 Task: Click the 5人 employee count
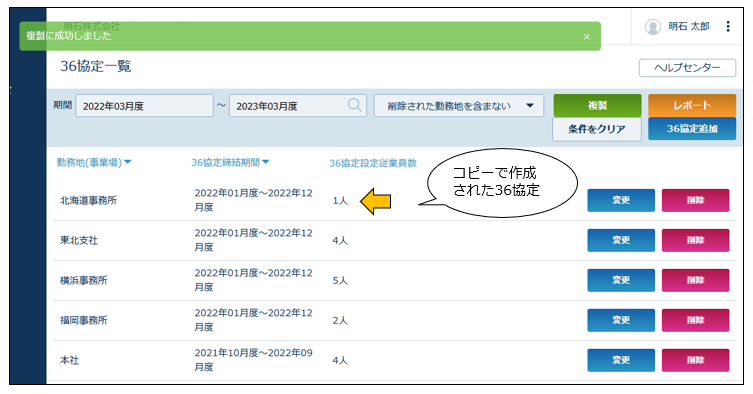[340, 281]
